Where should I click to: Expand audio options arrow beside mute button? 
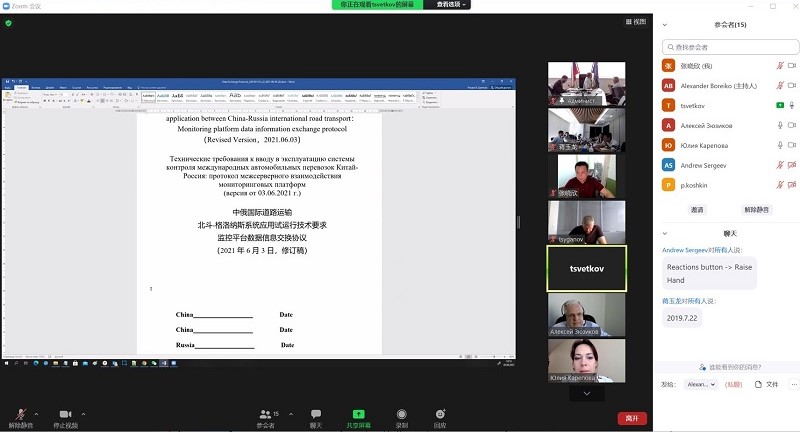click(x=37, y=413)
